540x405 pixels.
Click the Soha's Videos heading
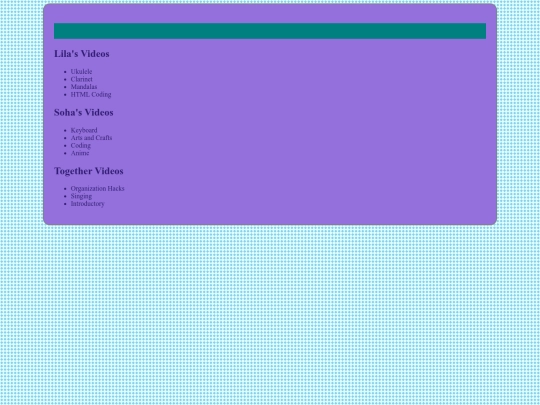[x=84, y=112]
